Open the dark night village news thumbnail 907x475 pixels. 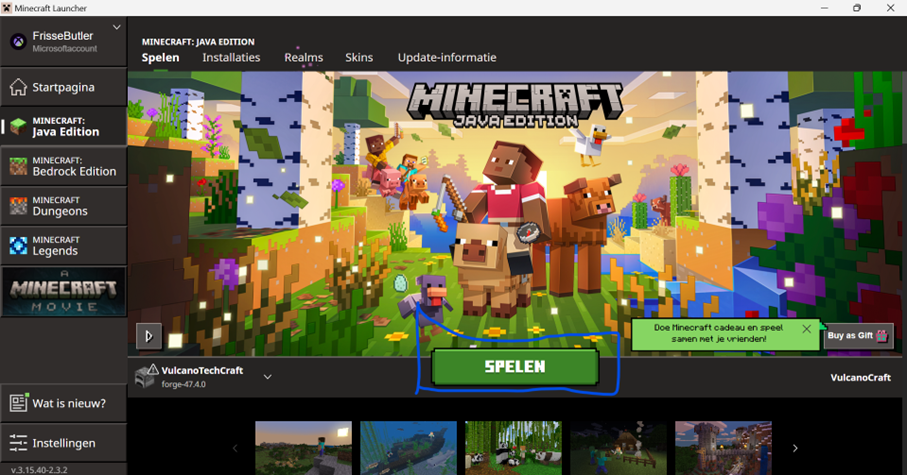(618, 448)
